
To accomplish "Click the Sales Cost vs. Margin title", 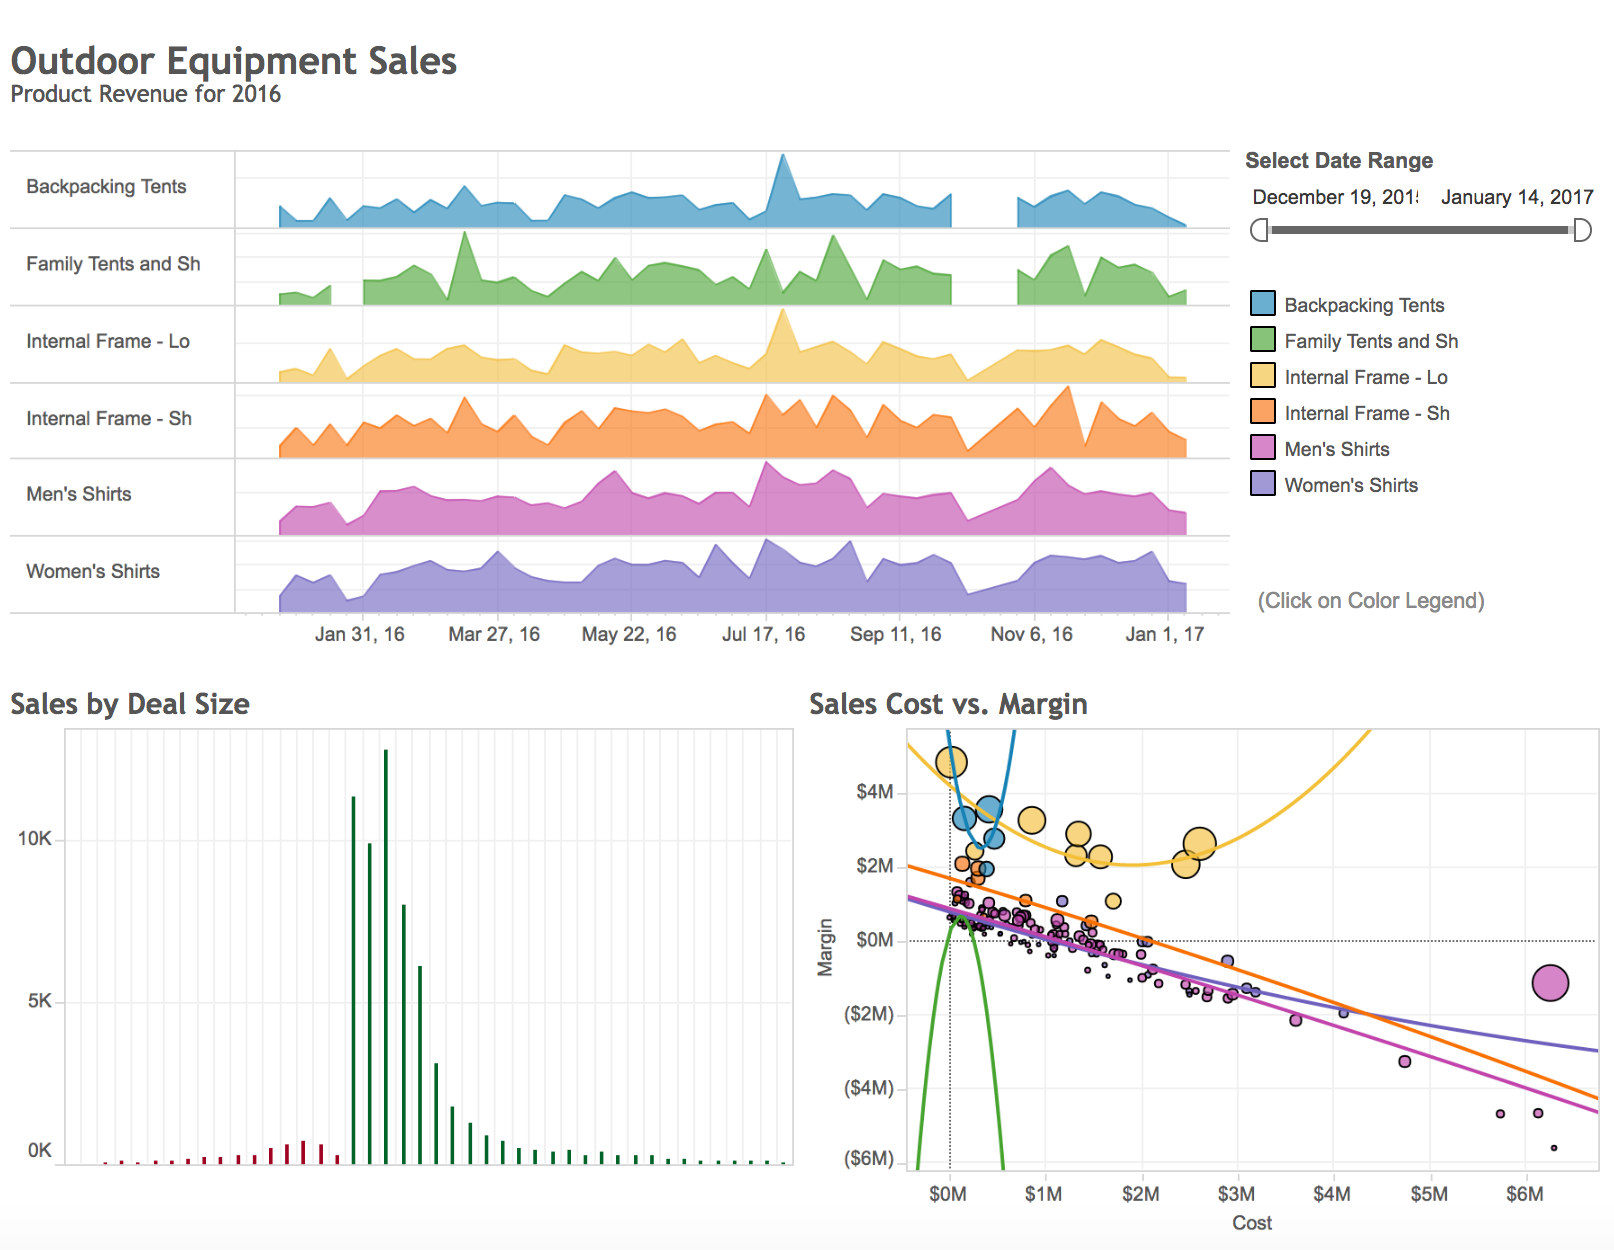I will click(947, 704).
